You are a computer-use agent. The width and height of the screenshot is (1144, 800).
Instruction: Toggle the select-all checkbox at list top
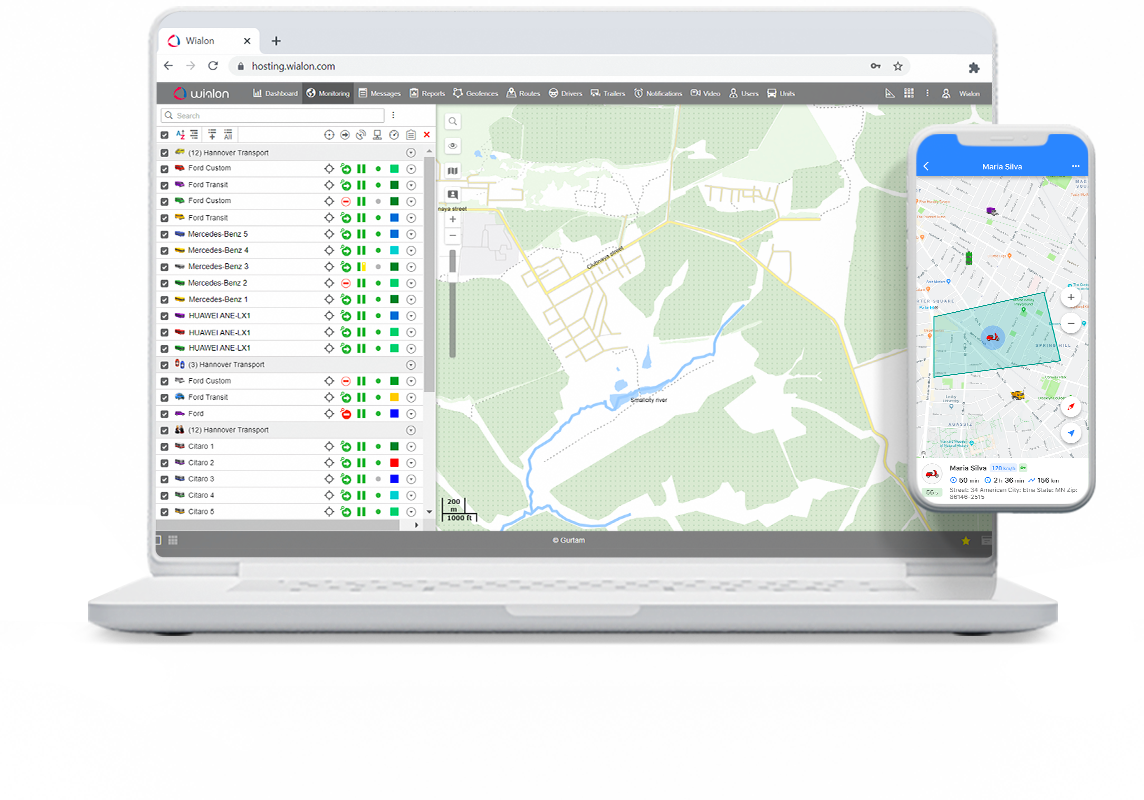[165, 134]
